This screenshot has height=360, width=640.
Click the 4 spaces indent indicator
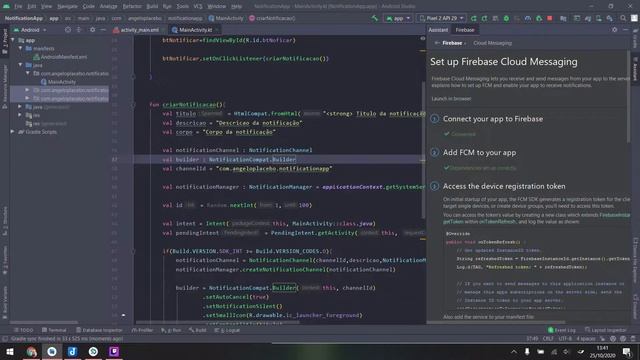pyautogui.click(x=586, y=339)
